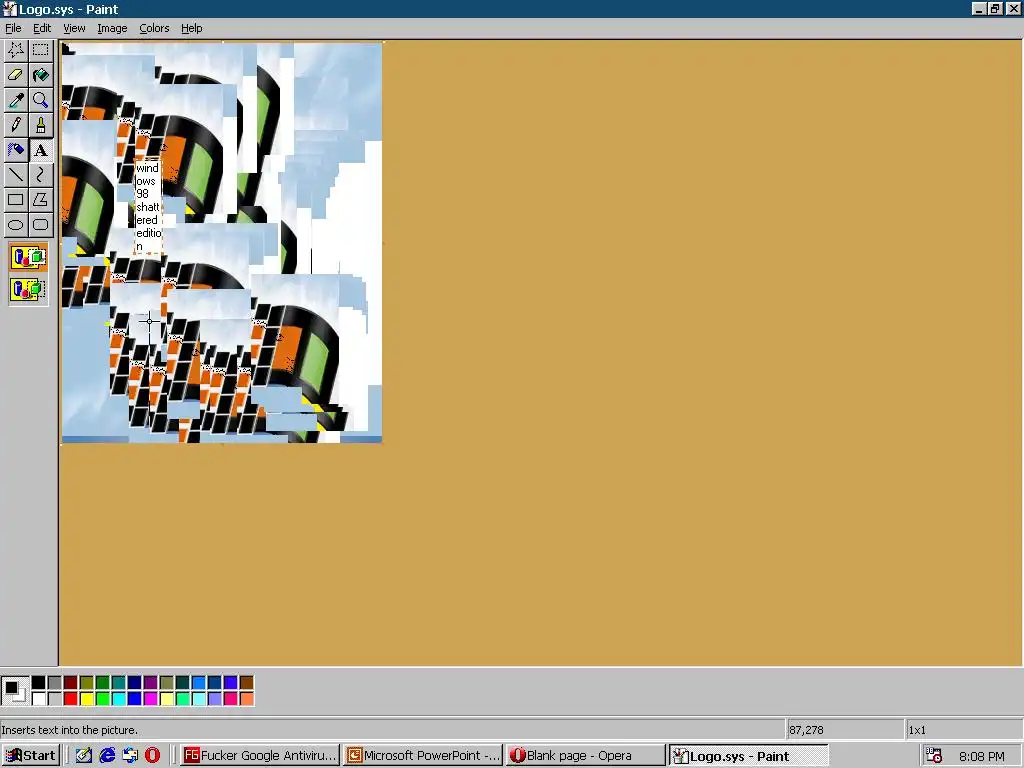
Task: Click the foreground/background color indicator box
Action: [x=14, y=690]
